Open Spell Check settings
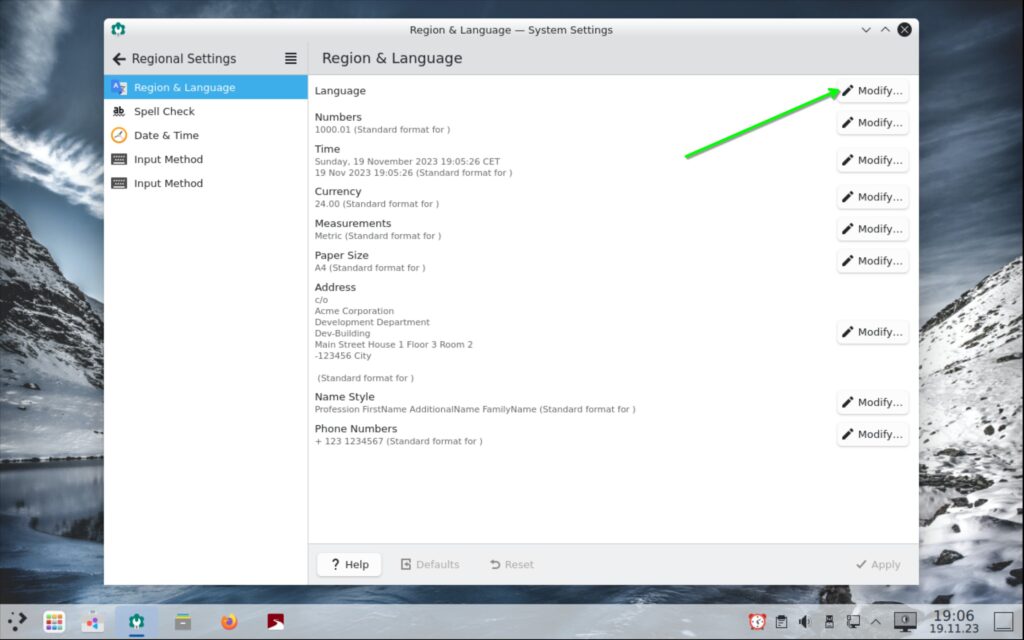Image resolution: width=1024 pixels, height=640 pixels. (206, 112)
